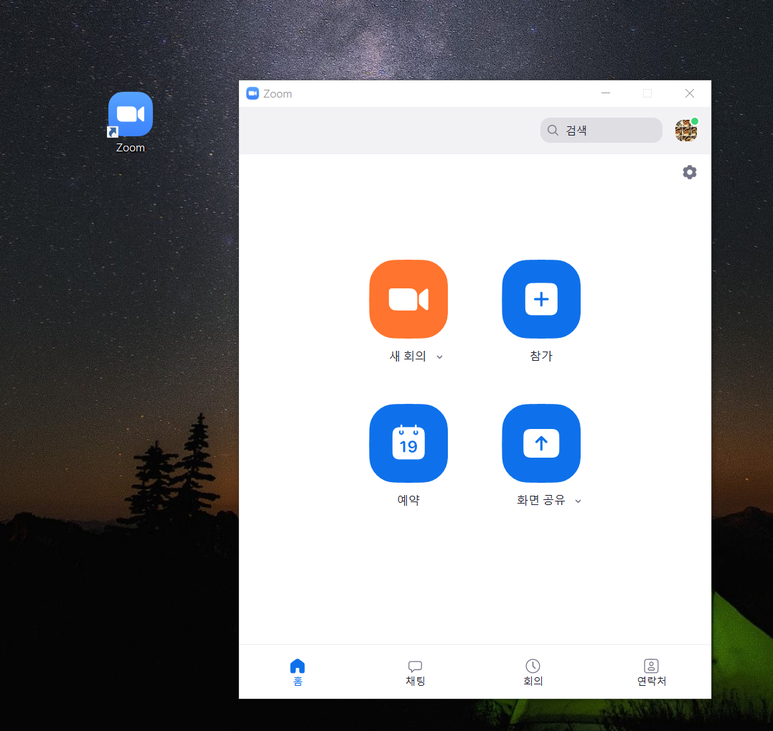Switch to the 채팅 (Chat) tab
Image resolution: width=773 pixels, height=731 pixels.
415,672
